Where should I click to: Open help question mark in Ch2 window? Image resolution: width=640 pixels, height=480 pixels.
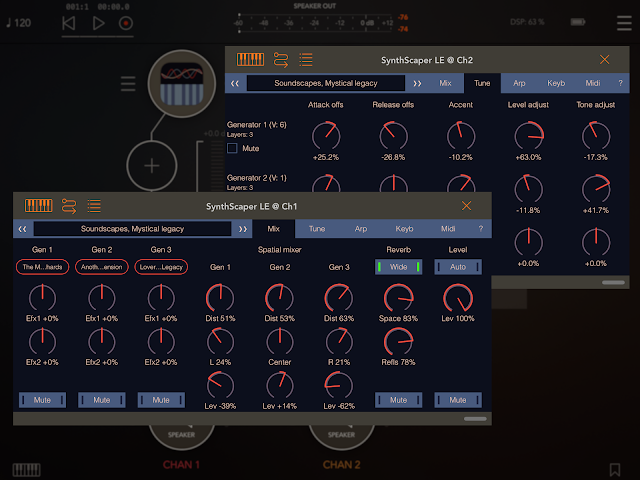click(620, 83)
